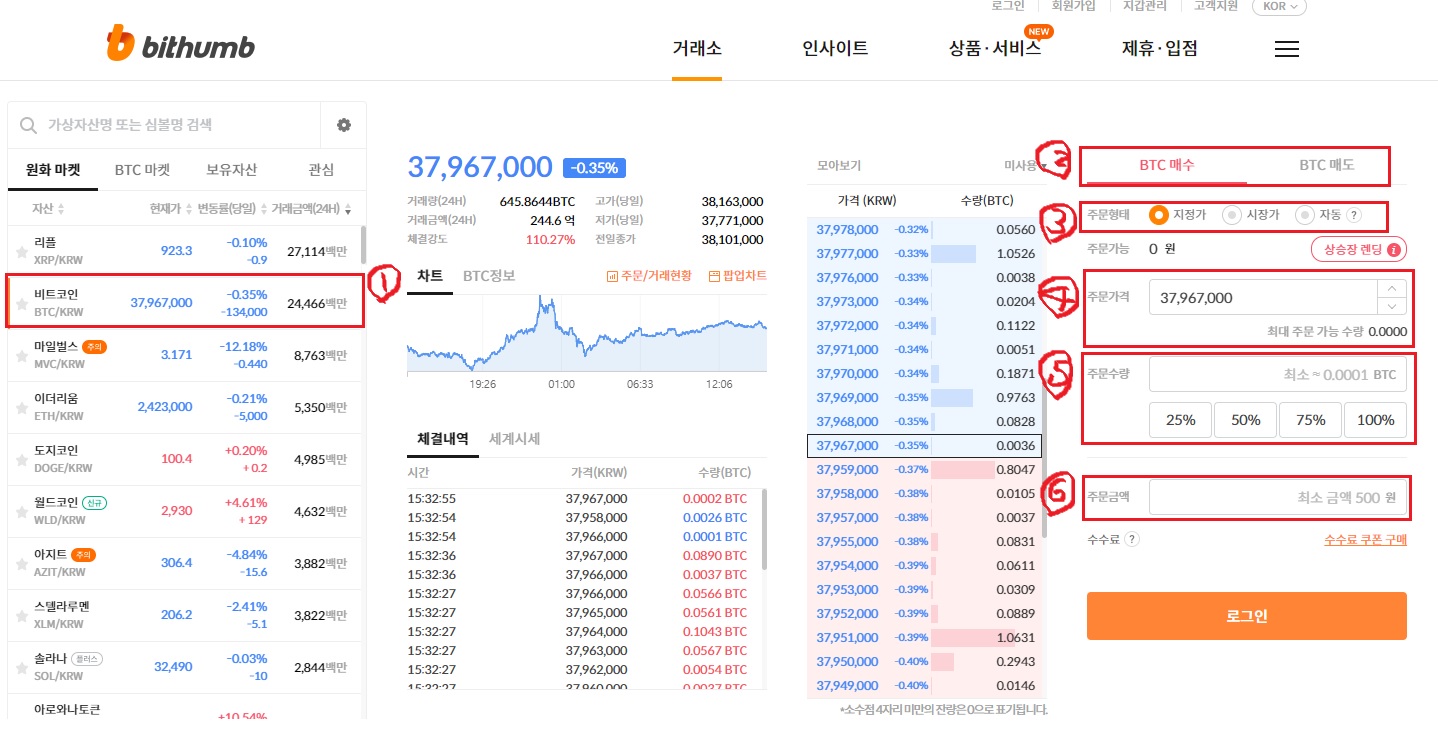
Task: Open the KOR language dropdown
Action: point(1279,6)
